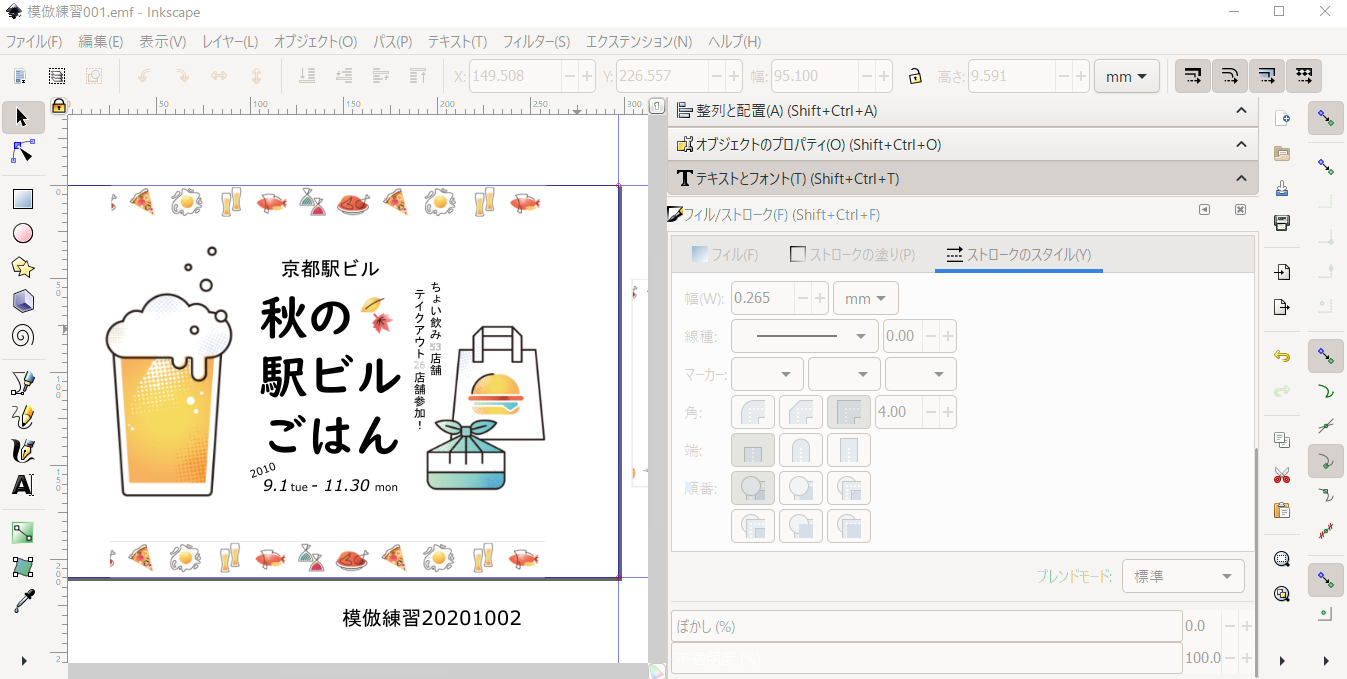Switch to the フィル(F) tab

725,254
